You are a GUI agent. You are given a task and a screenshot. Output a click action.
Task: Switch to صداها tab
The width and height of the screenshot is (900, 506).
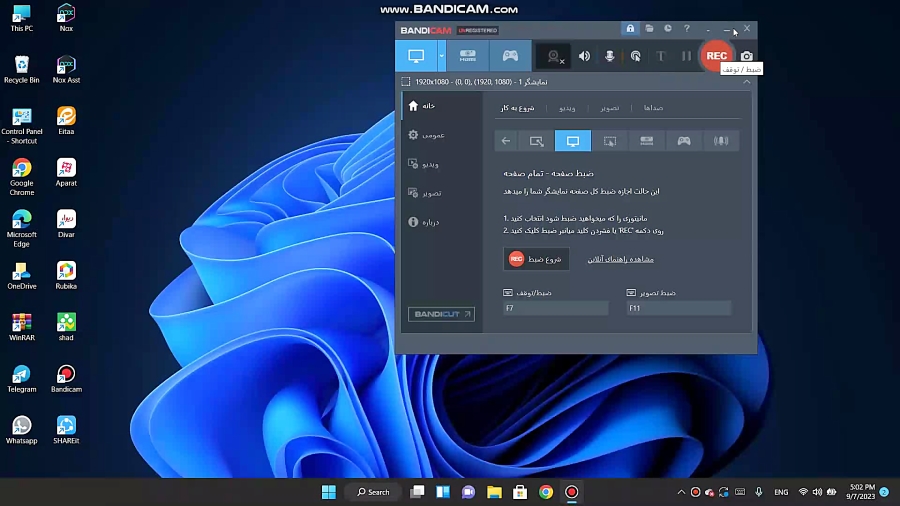click(x=653, y=108)
